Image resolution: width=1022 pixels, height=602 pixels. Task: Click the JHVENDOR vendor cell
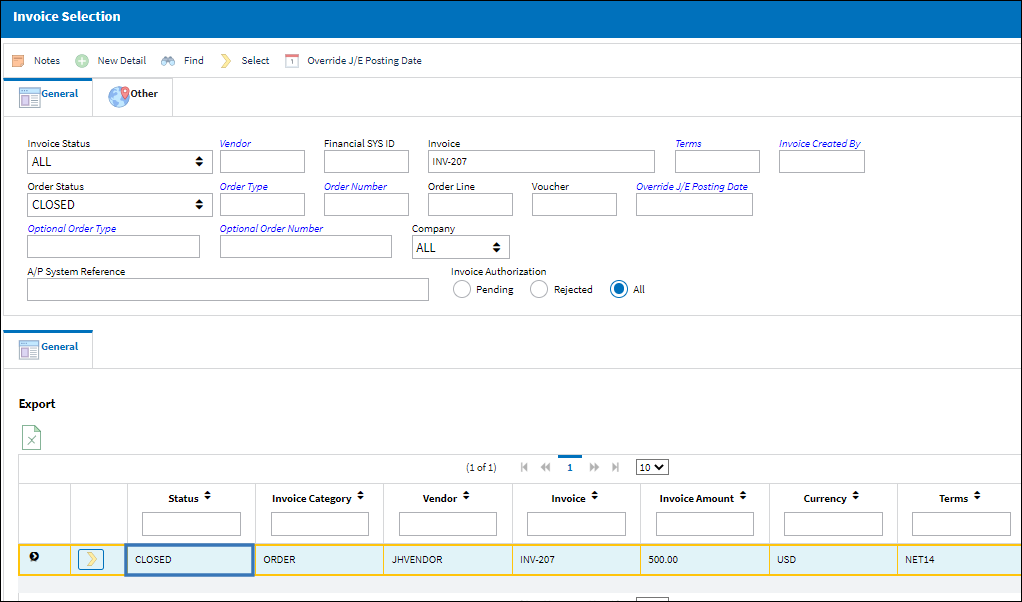click(448, 560)
